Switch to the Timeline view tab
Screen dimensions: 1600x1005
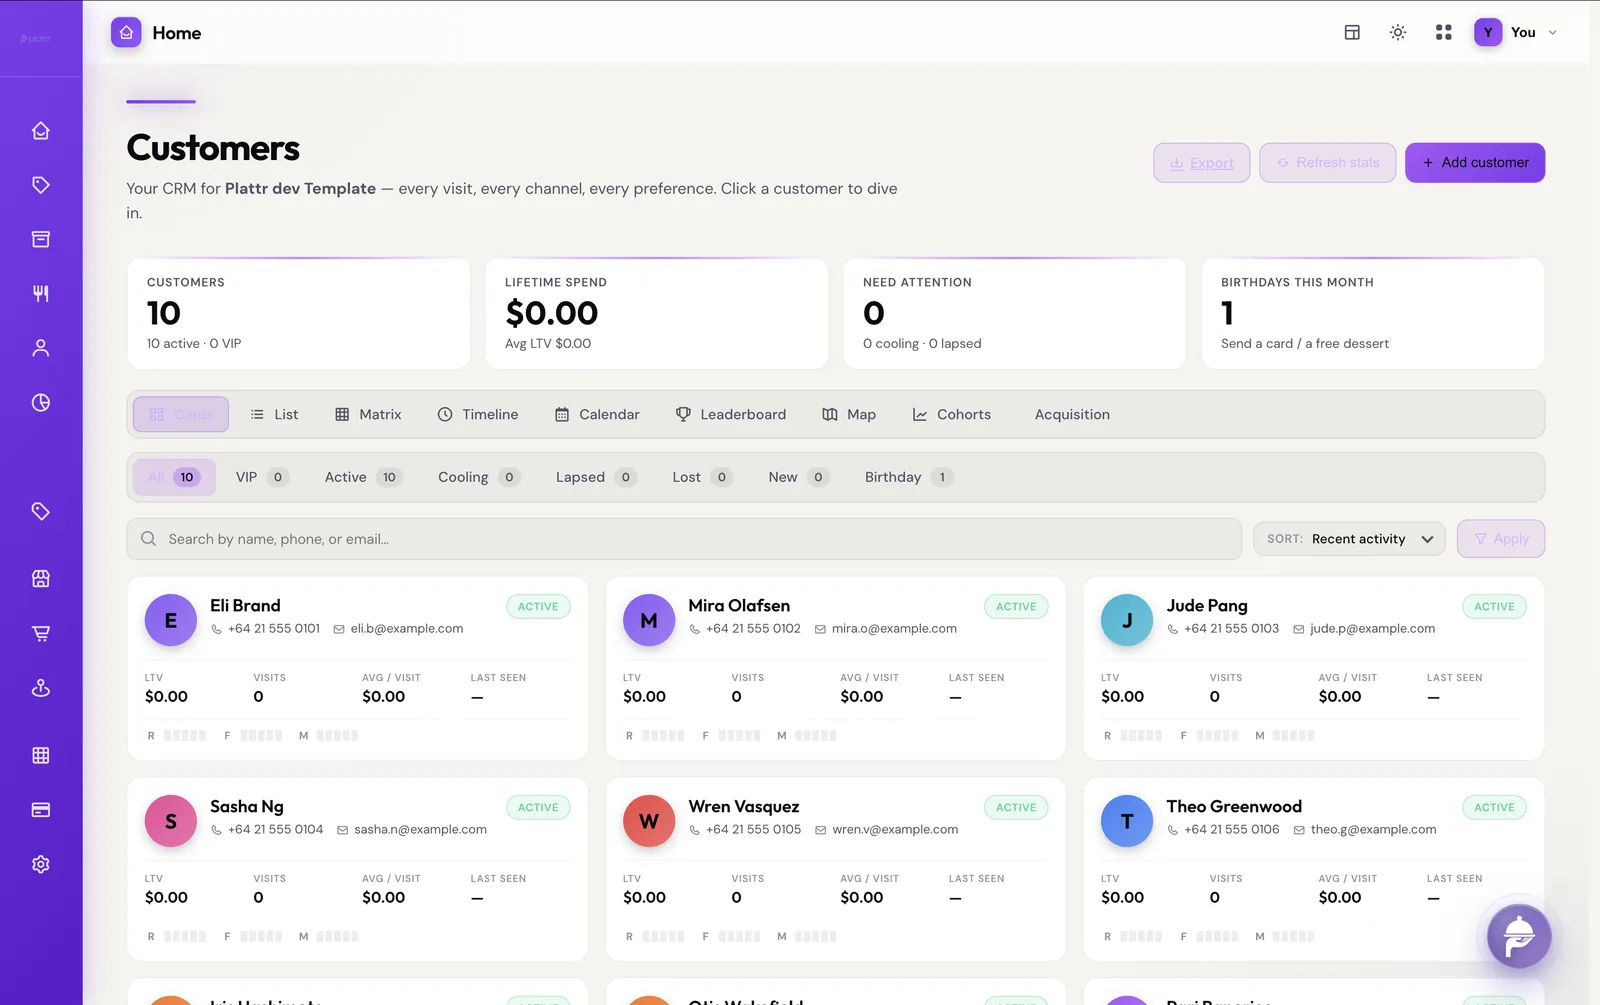coord(478,414)
